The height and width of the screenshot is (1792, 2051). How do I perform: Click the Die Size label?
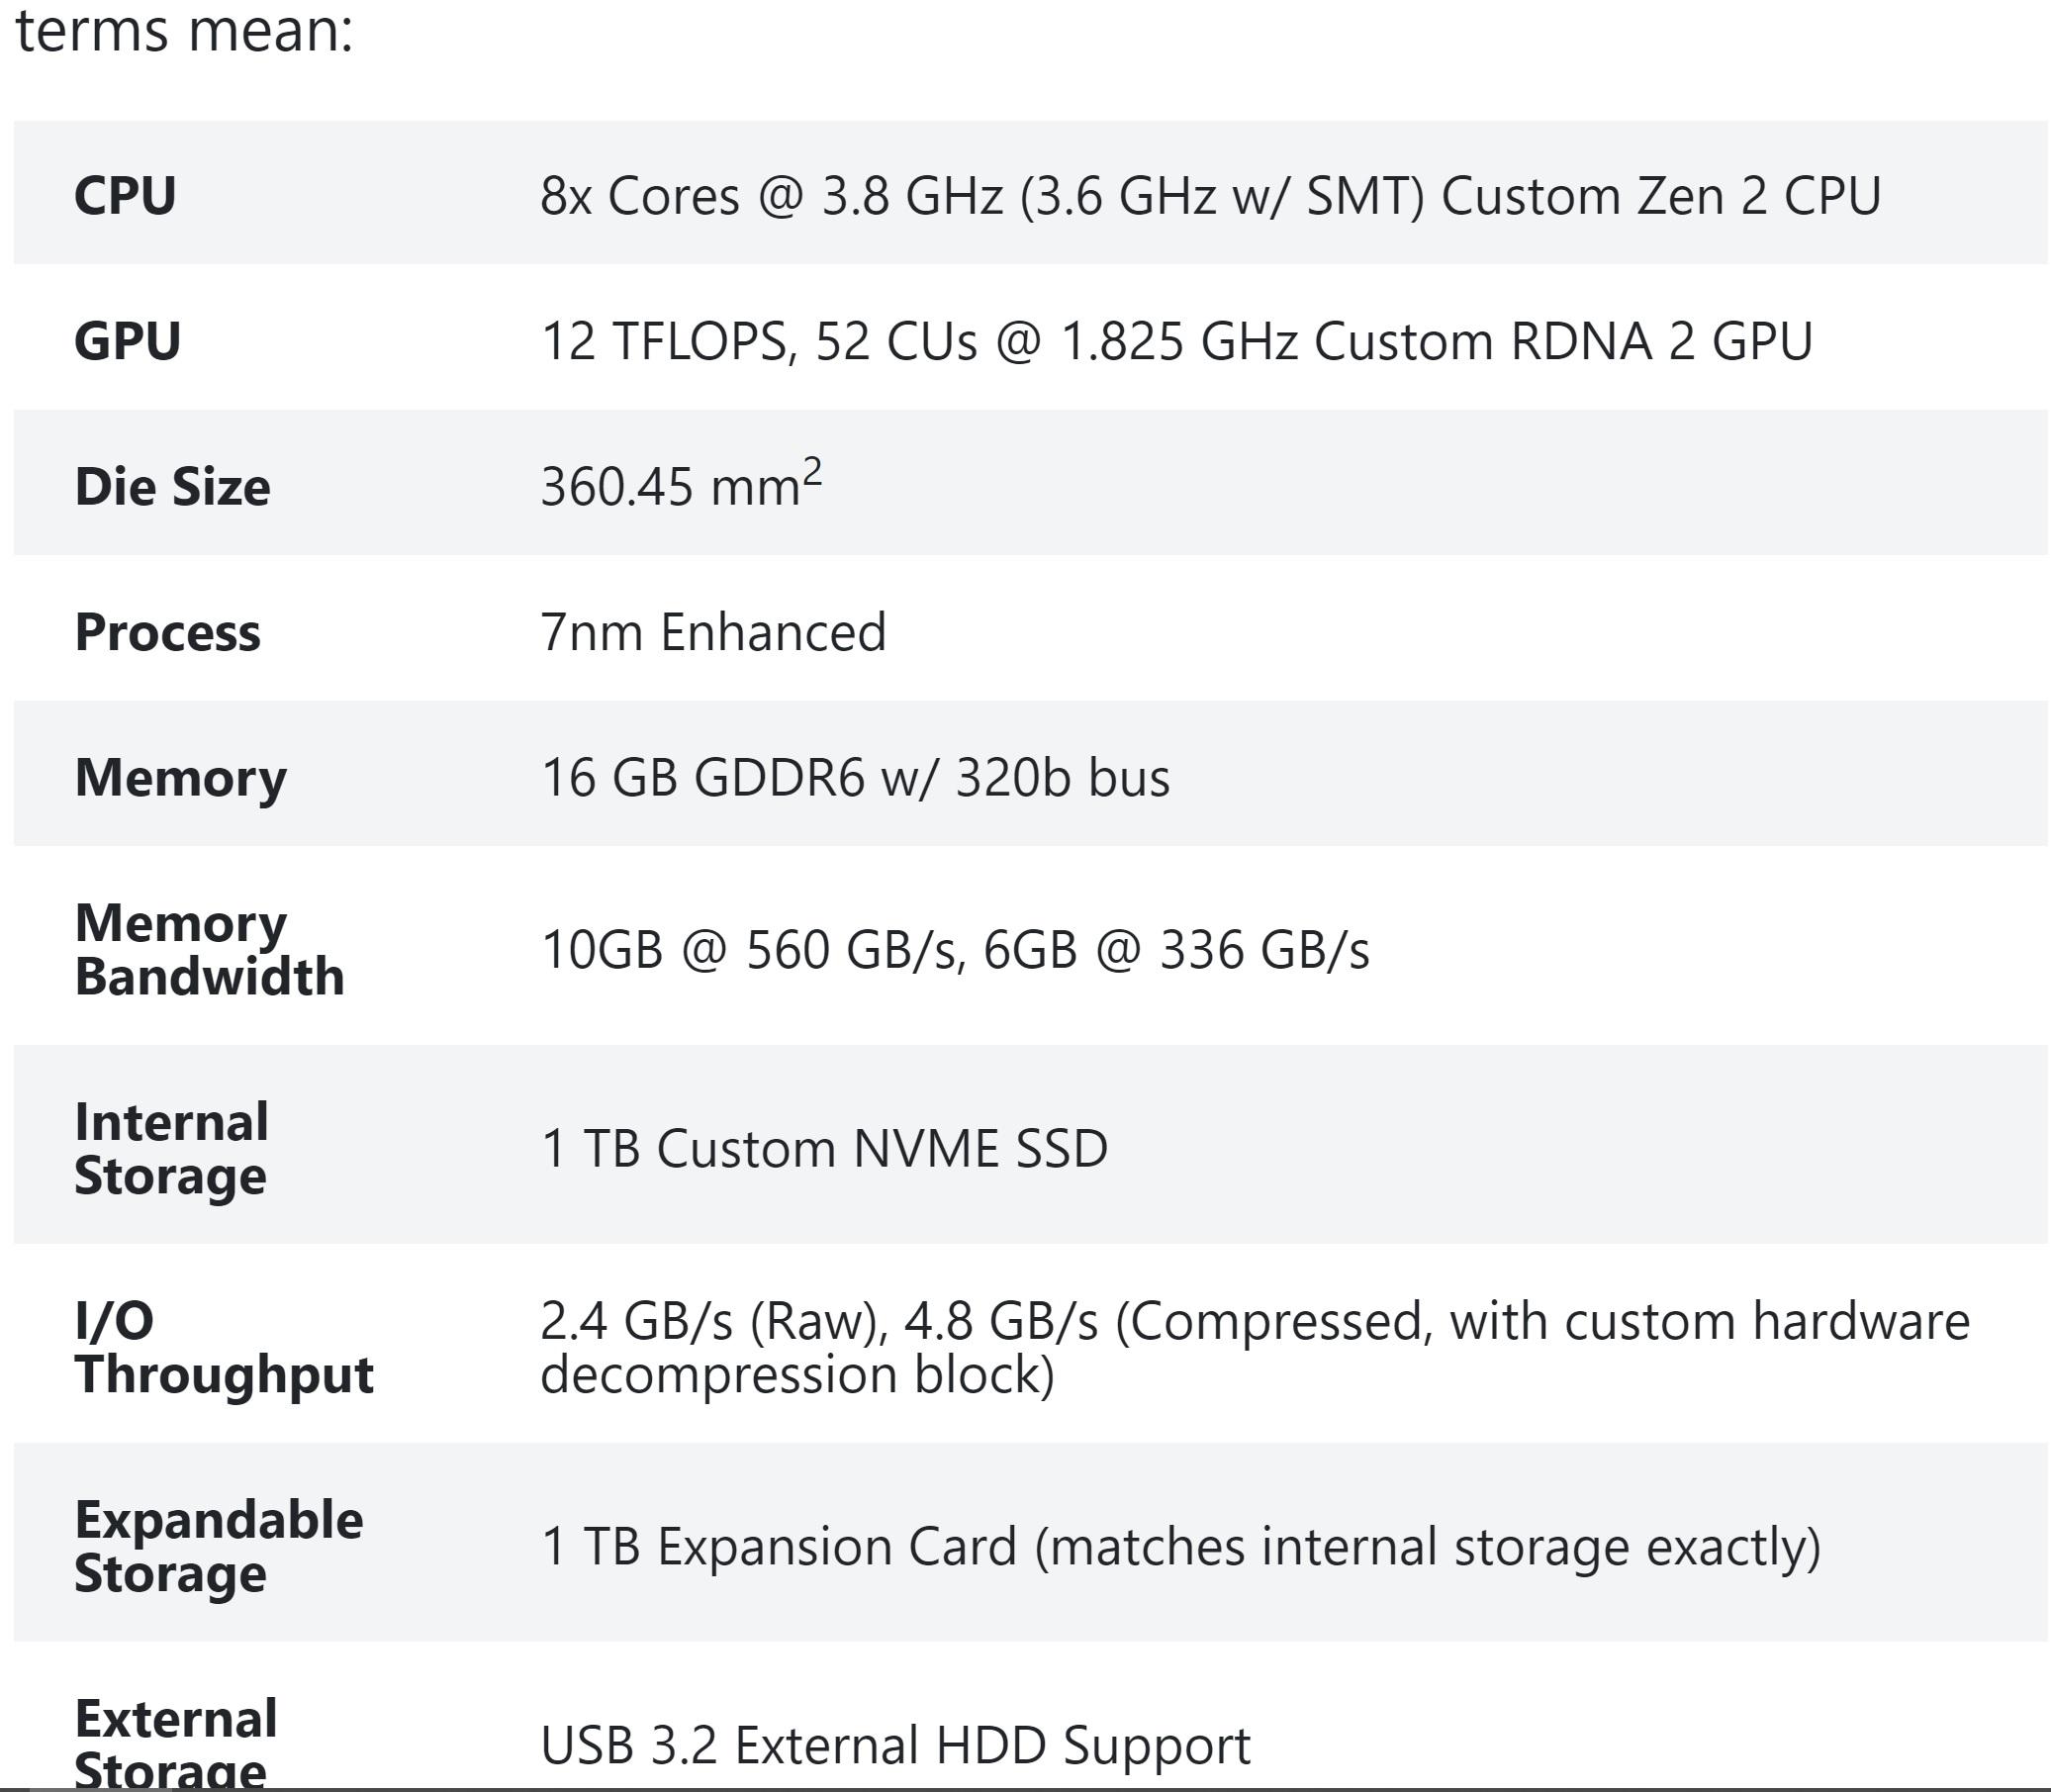[x=172, y=487]
